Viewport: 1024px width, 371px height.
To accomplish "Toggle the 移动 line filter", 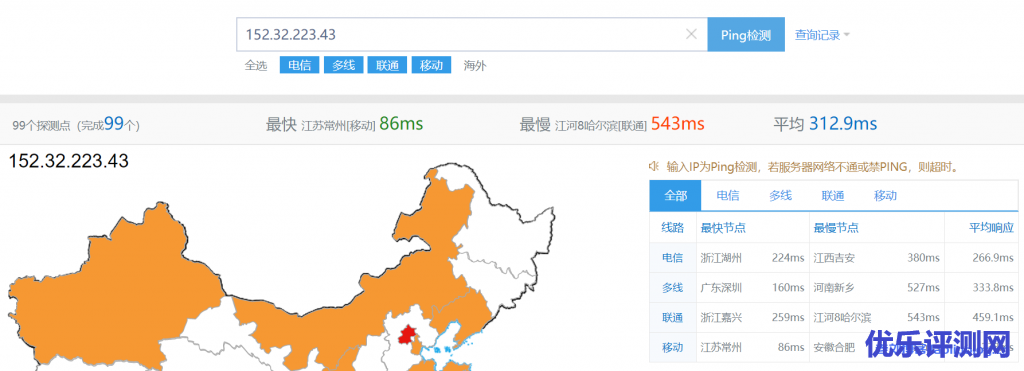I will pyautogui.click(x=431, y=65).
